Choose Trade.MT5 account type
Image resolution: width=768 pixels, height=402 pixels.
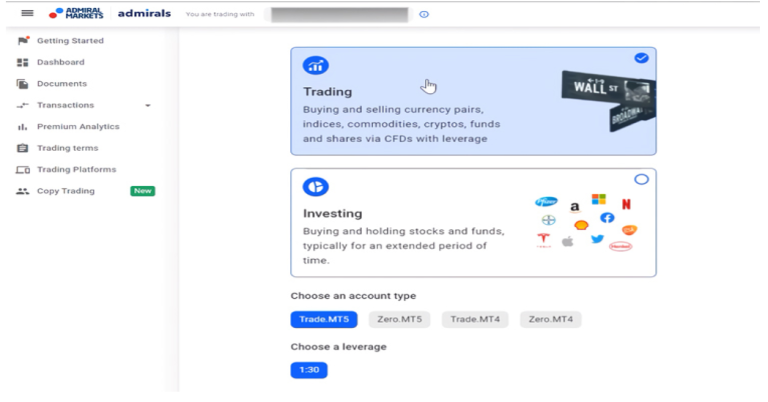(324, 319)
